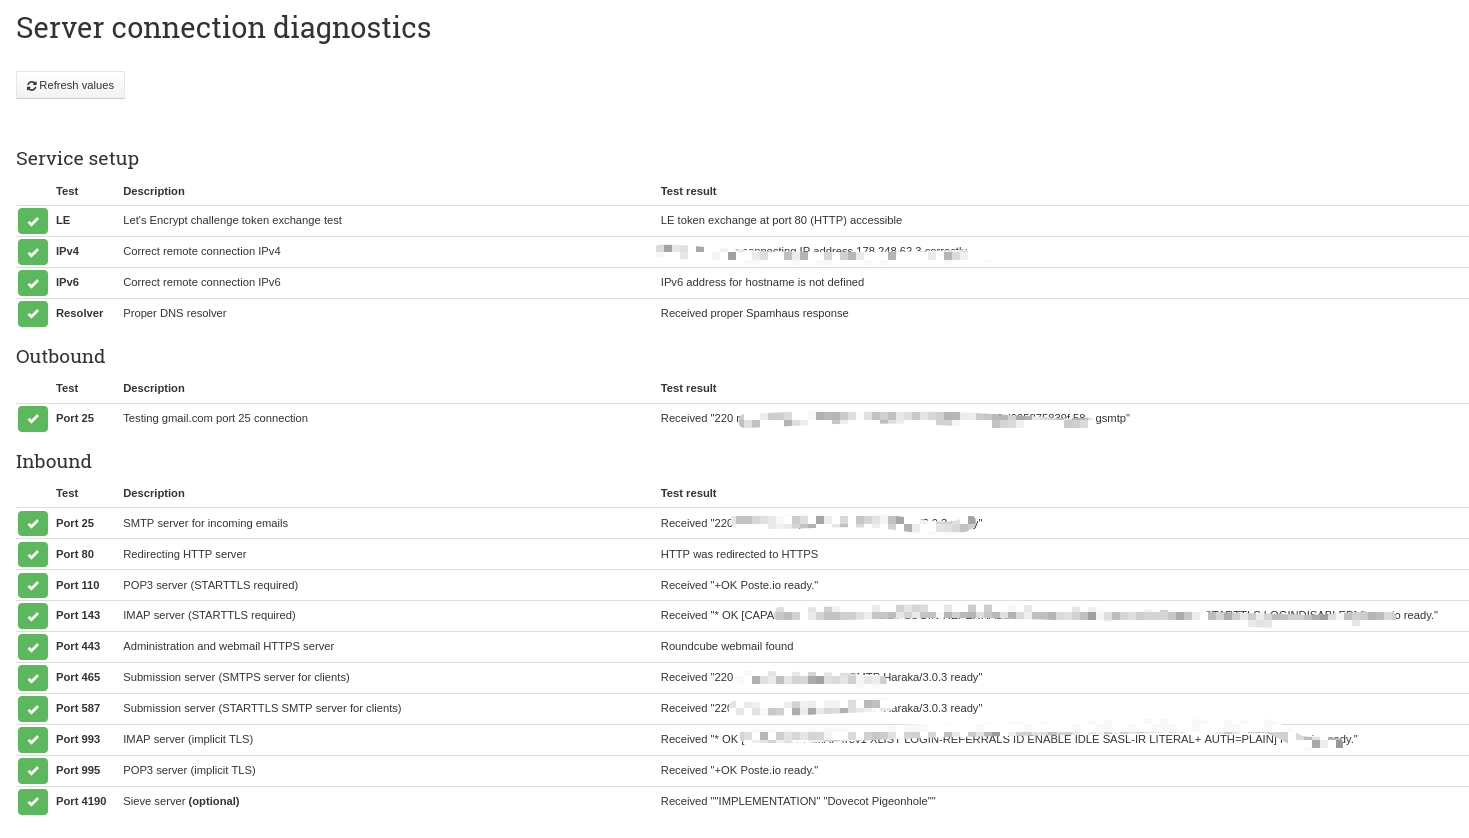This screenshot has height=838, width=1469.
Task: Click the Port 465 submission status icon
Action: 33,678
